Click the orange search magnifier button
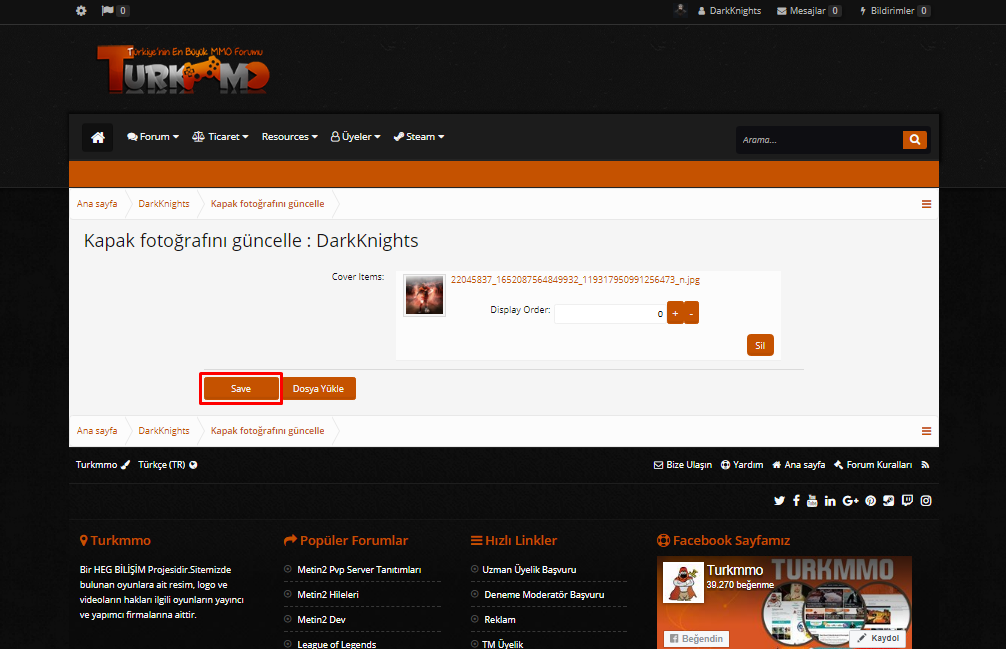 [x=915, y=140]
